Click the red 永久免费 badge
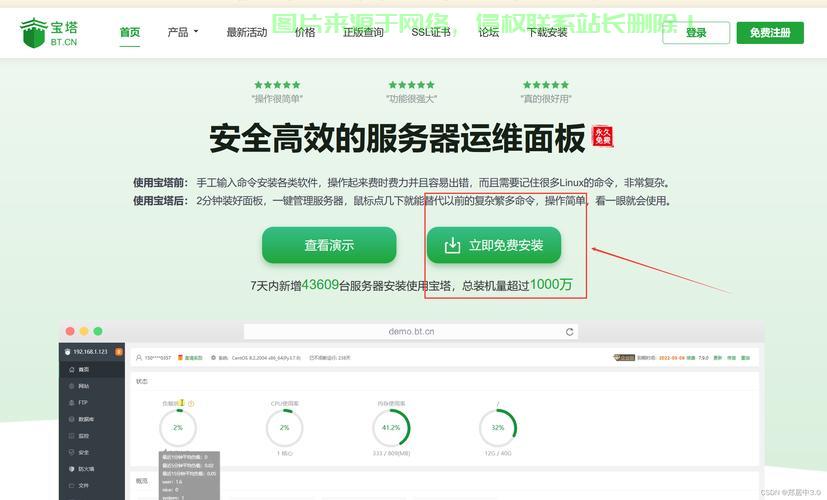This screenshot has width=827, height=500. coord(602,137)
